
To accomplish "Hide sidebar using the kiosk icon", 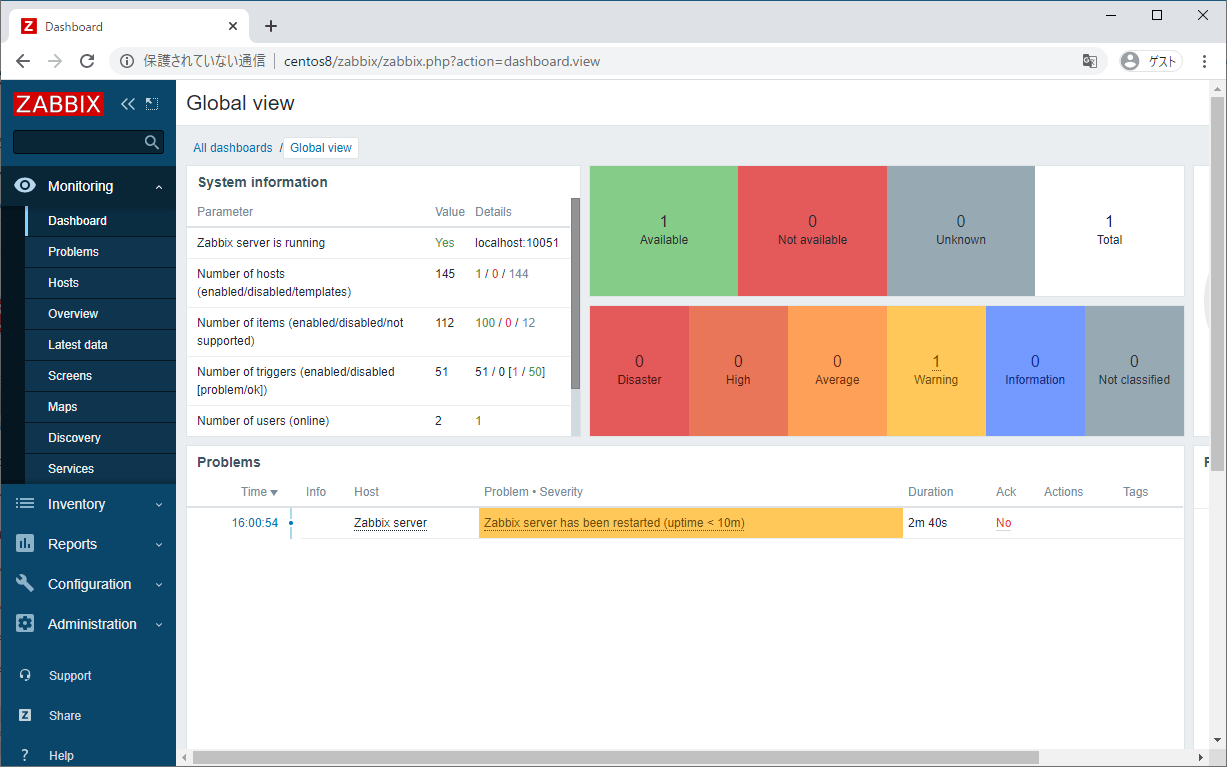I will (x=152, y=104).
